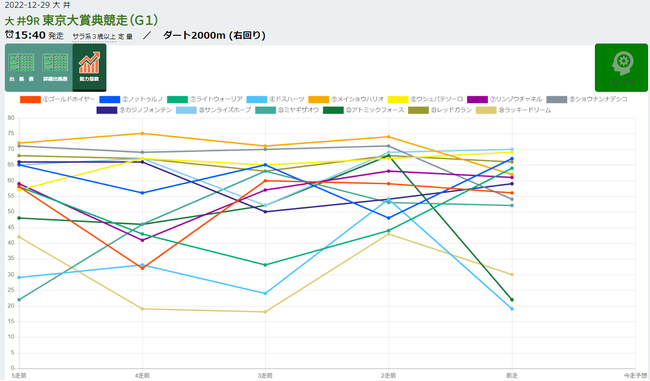The image size is (650, 381).
Task: Toggle リンゾウチャネル purple legend entry
Action: pos(504,99)
